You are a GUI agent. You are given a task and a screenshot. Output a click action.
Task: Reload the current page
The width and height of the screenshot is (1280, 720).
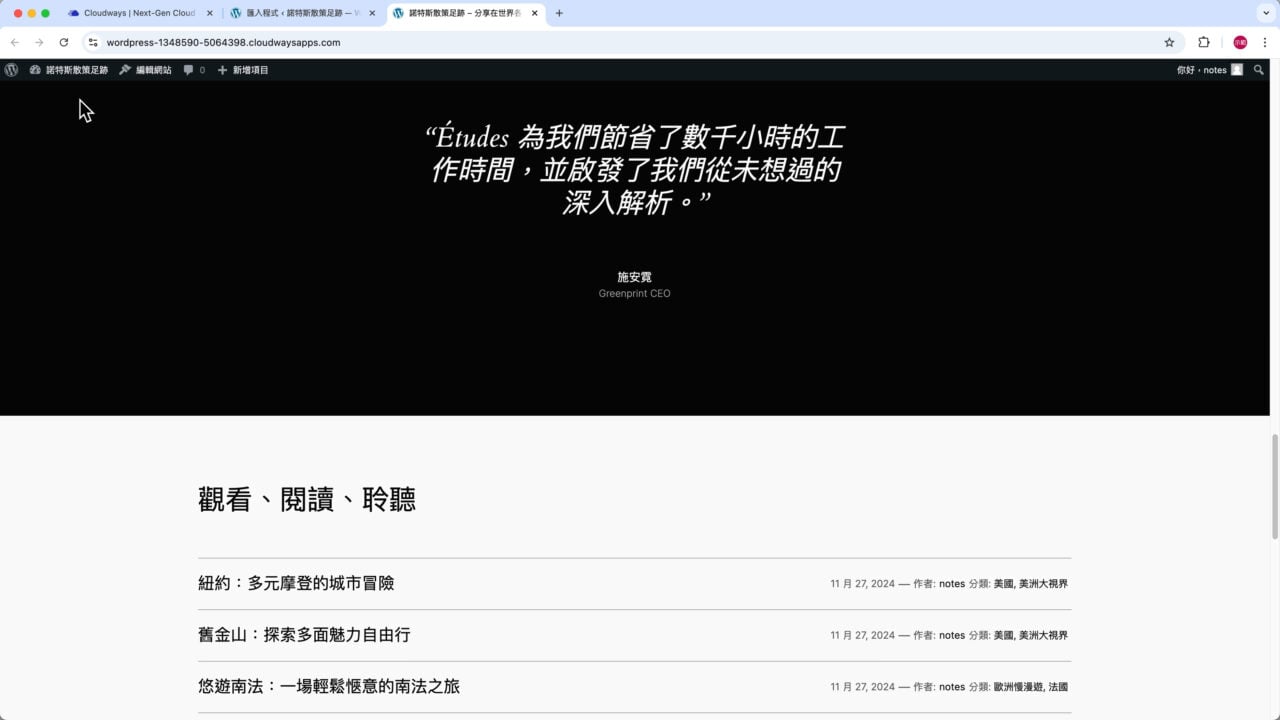tap(64, 43)
